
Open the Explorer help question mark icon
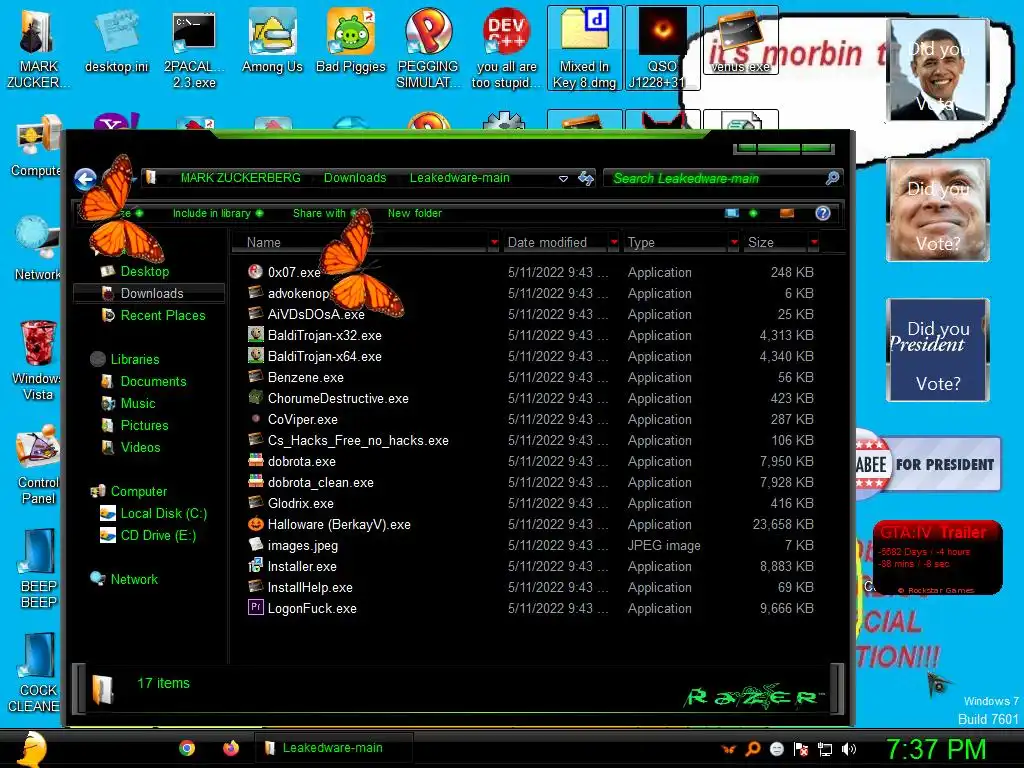point(823,213)
